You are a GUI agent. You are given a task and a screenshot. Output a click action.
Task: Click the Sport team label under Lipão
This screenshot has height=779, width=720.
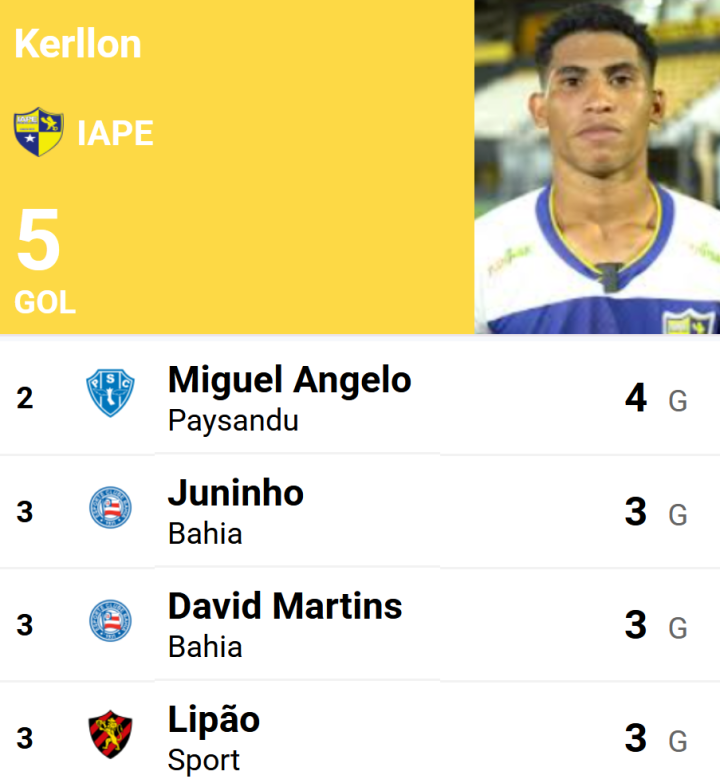204,760
